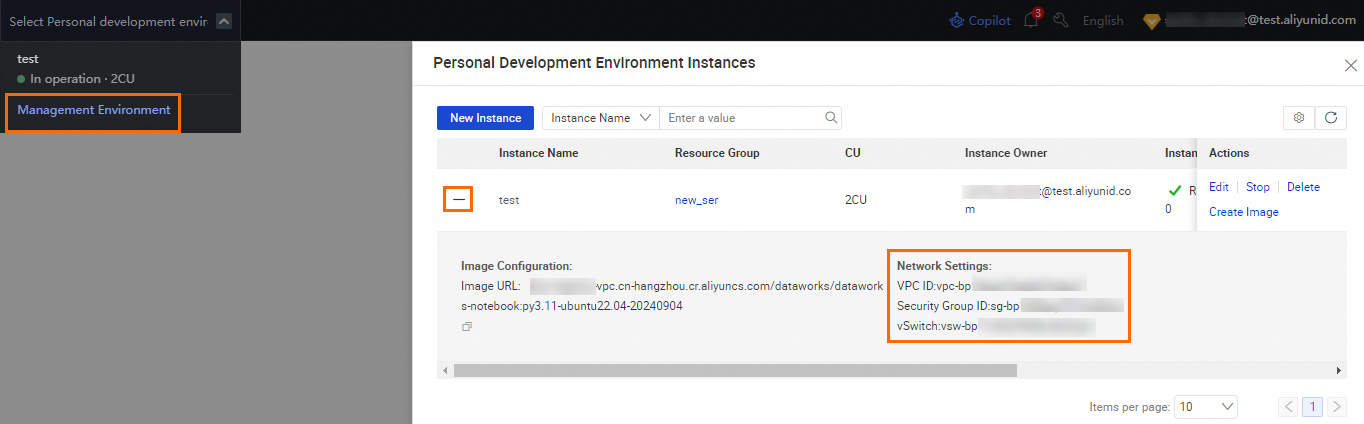Collapse the personal development environment selector

tap(225, 20)
